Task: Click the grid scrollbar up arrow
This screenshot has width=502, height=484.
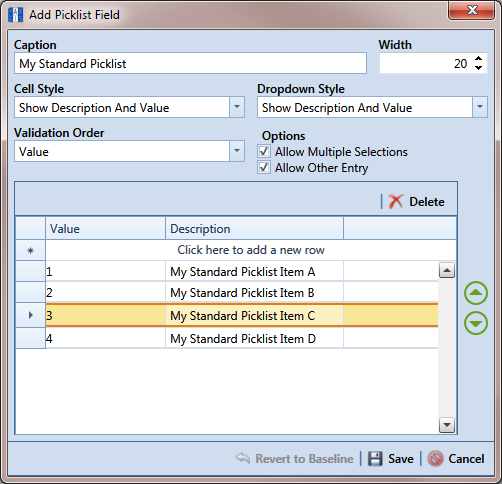Action: point(447,270)
